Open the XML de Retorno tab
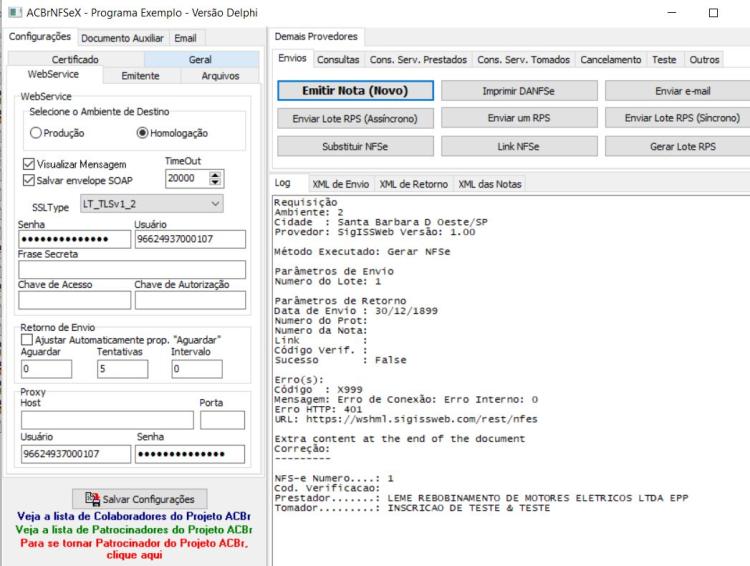 [414, 184]
